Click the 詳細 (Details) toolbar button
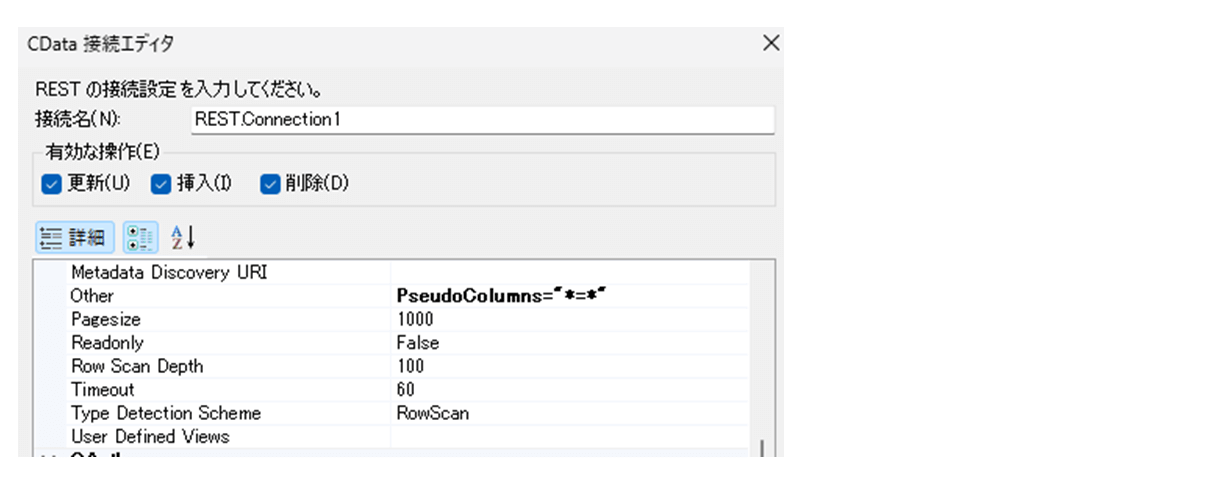Viewport: 1209px width, 478px height. [75, 238]
